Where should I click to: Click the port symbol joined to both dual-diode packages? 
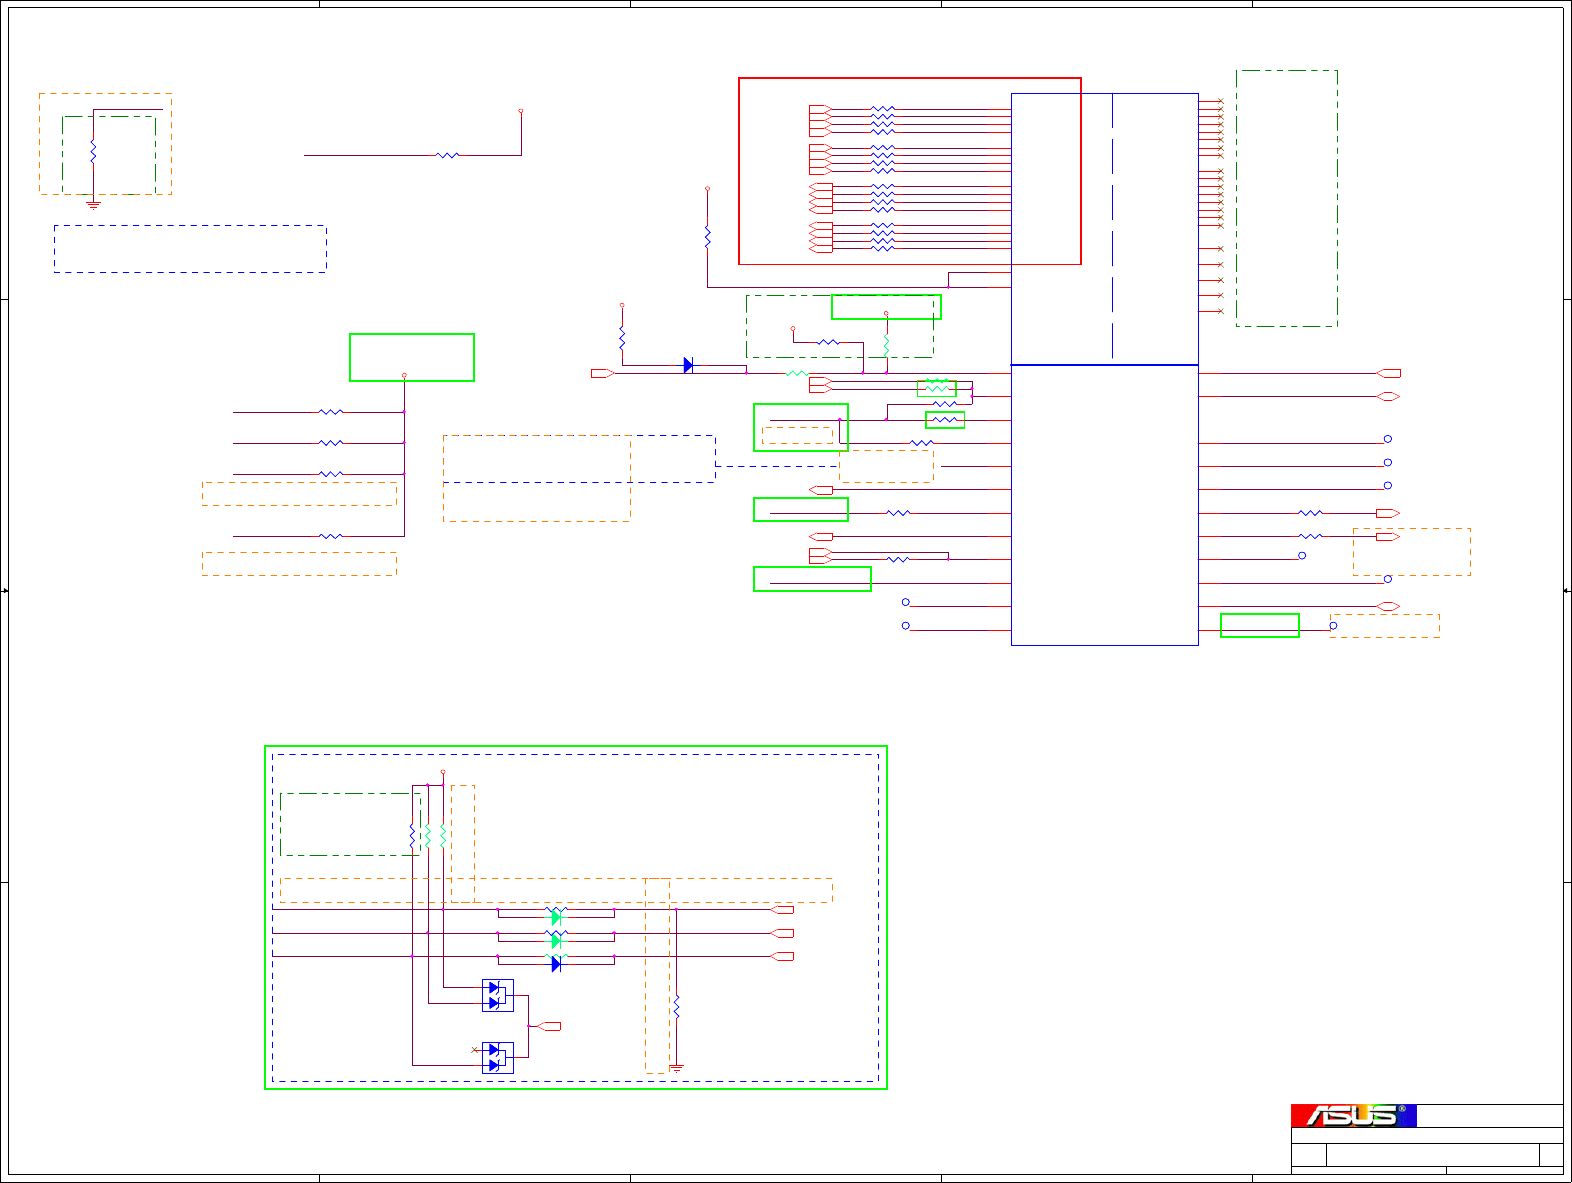550,1026
